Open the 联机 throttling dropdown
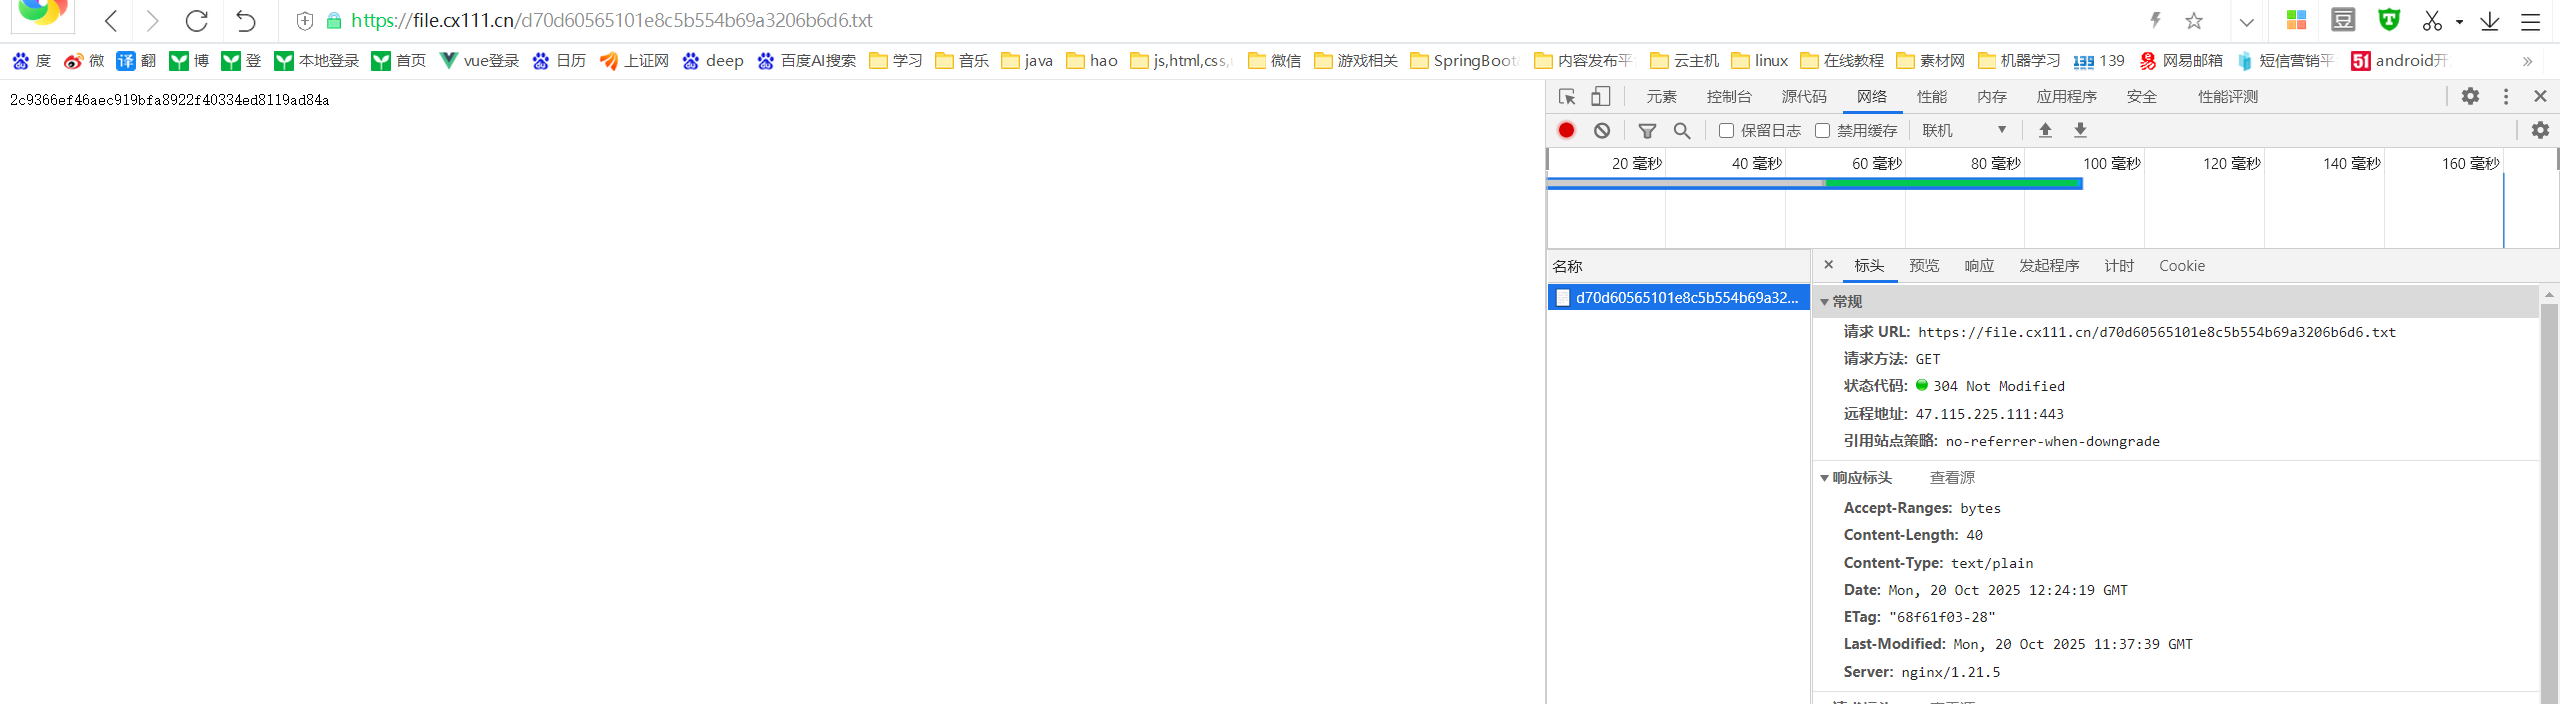This screenshot has height=704, width=2560. (1964, 130)
